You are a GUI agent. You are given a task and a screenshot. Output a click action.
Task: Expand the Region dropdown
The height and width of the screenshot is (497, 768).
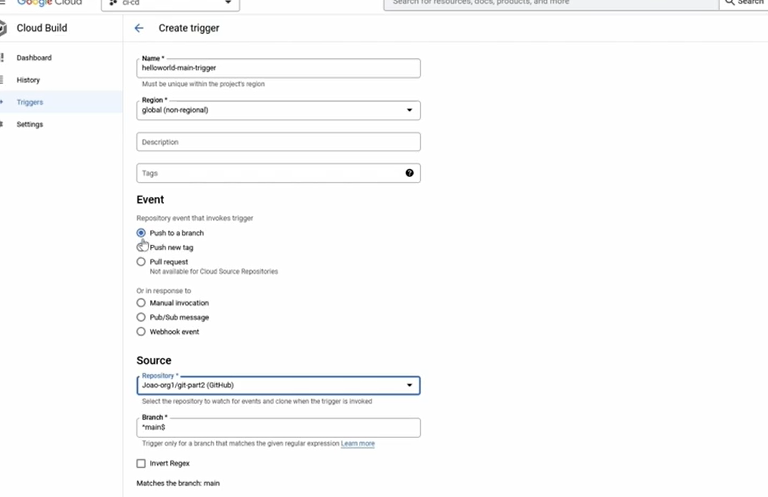[278, 110]
